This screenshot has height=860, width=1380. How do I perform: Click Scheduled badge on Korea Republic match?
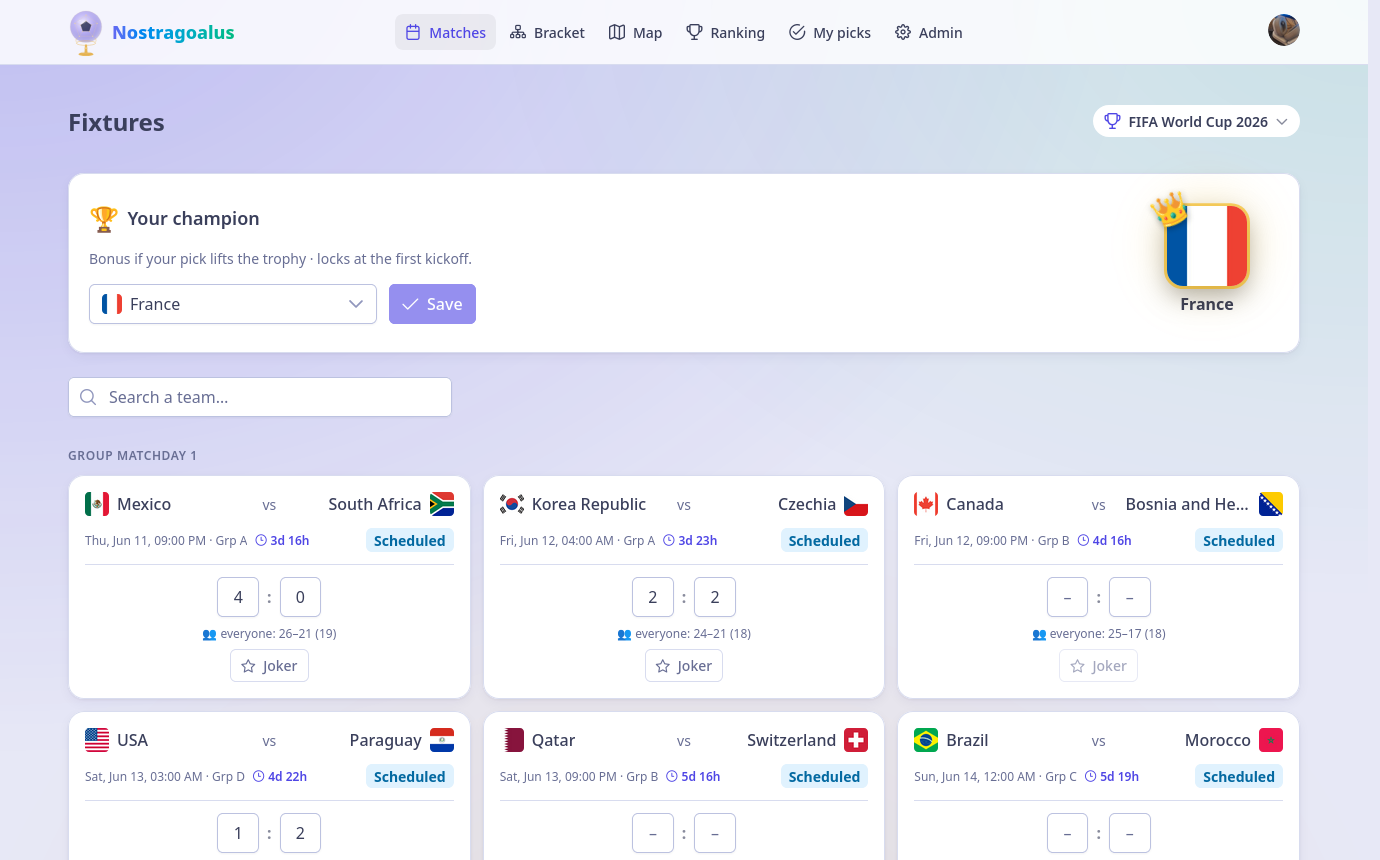coord(824,541)
